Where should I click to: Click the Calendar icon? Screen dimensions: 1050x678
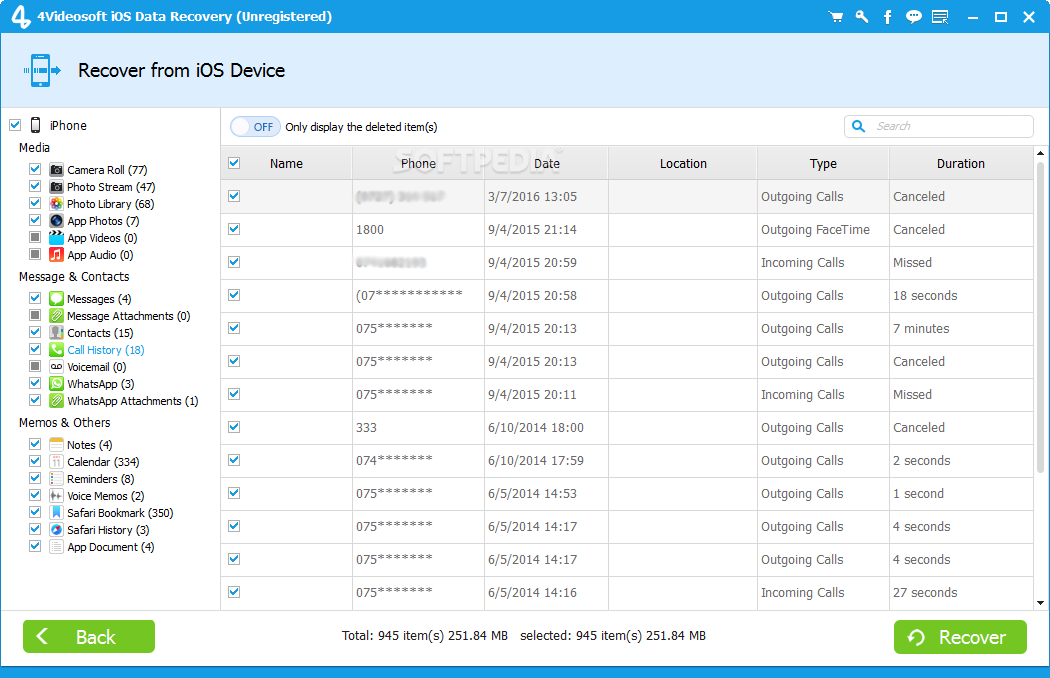(57, 462)
